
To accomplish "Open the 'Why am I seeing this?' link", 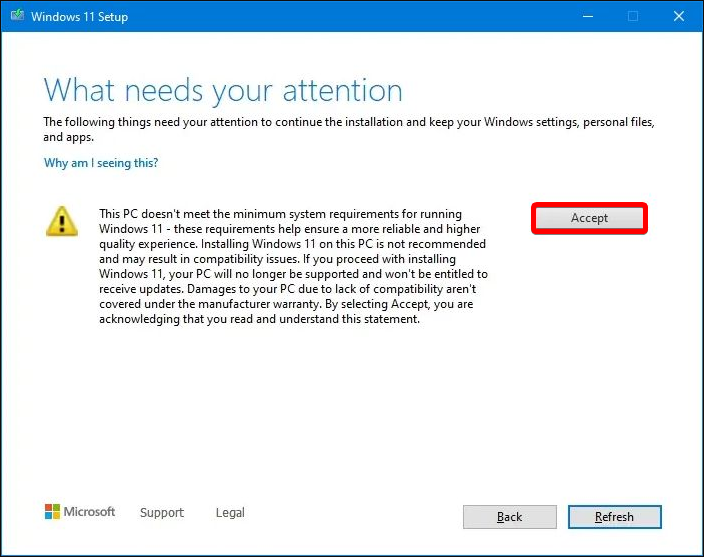I will tap(101, 162).
